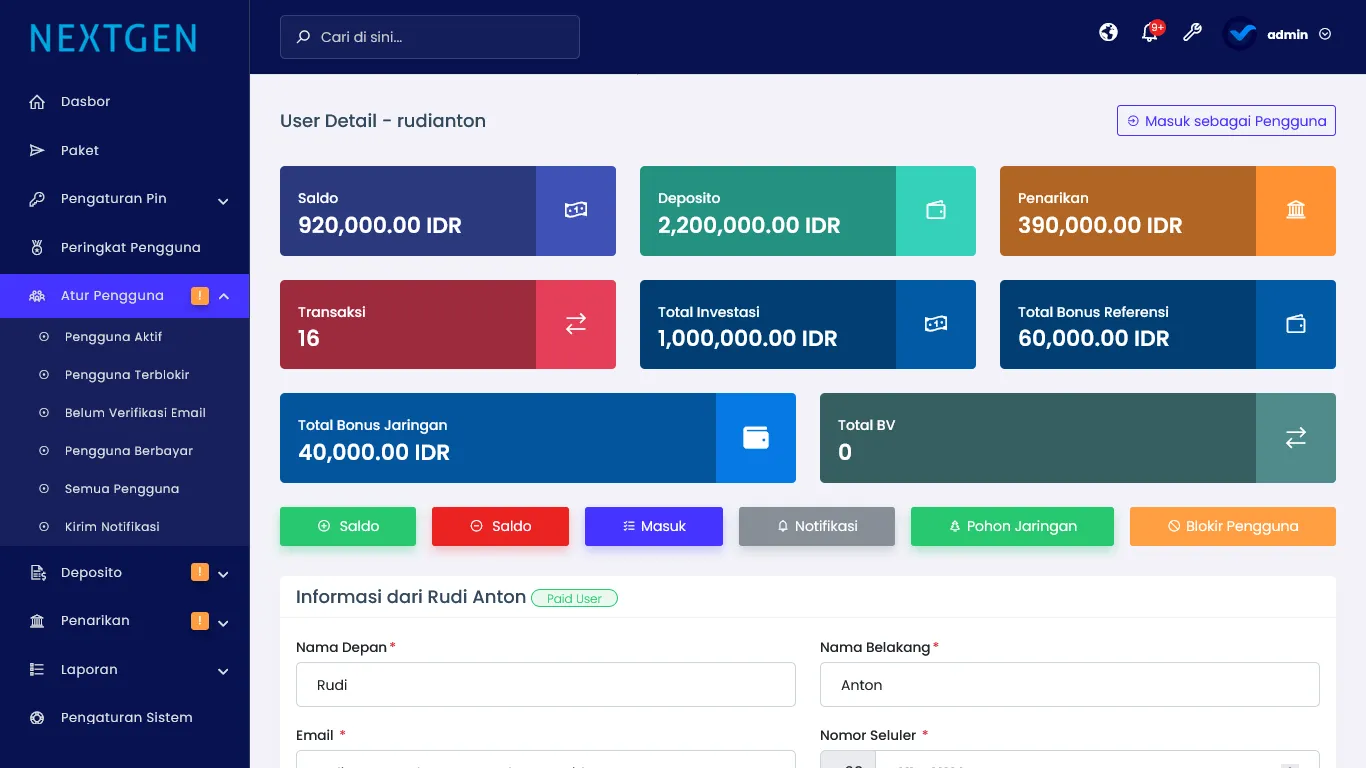Click the money icon on the Saldo card
Image resolution: width=1366 pixels, height=768 pixels.
point(576,210)
